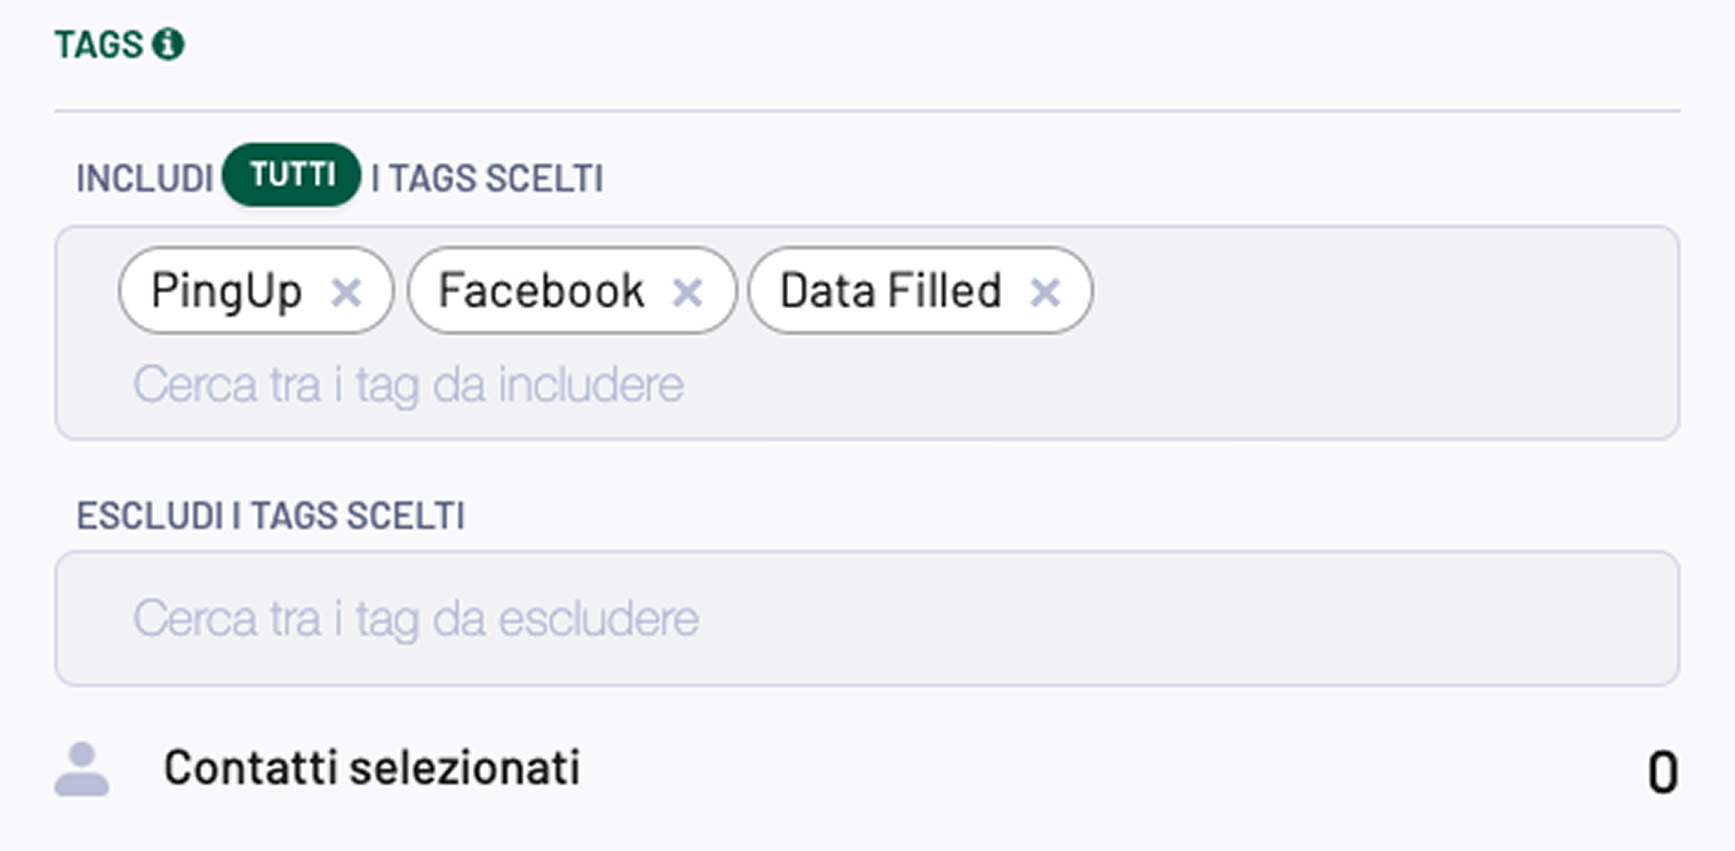Remove the Facebook tag
The width and height of the screenshot is (1735, 851).
click(687, 293)
